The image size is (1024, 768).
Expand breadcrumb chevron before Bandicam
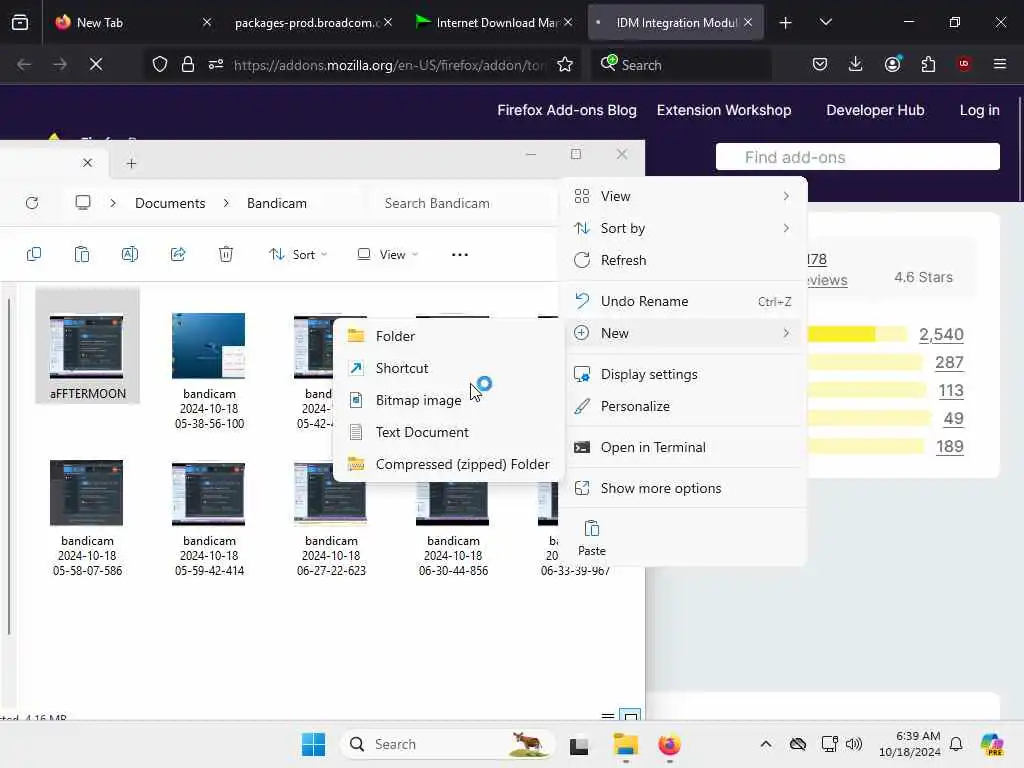coord(226,203)
